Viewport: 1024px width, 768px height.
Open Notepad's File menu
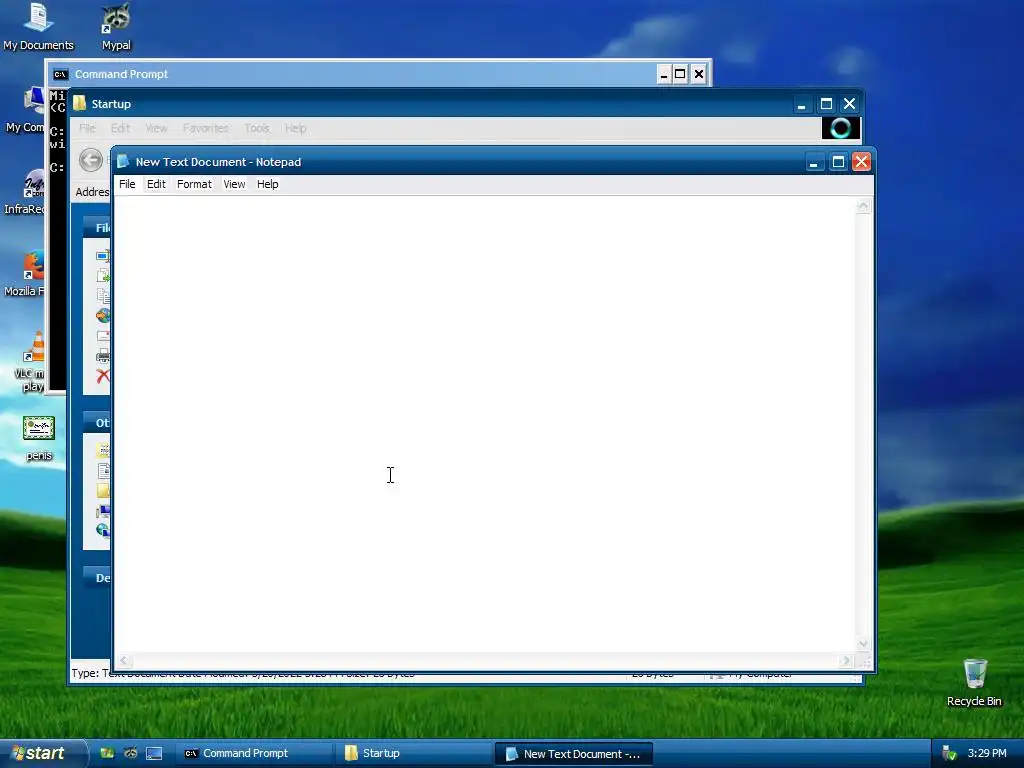(127, 184)
